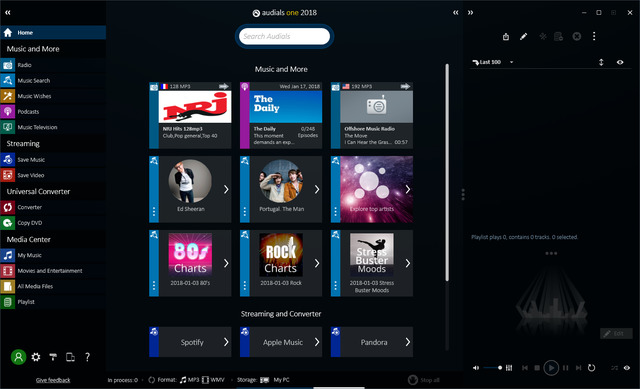
Task: Open NRJ Hits radio station tile
Action: pos(190,115)
